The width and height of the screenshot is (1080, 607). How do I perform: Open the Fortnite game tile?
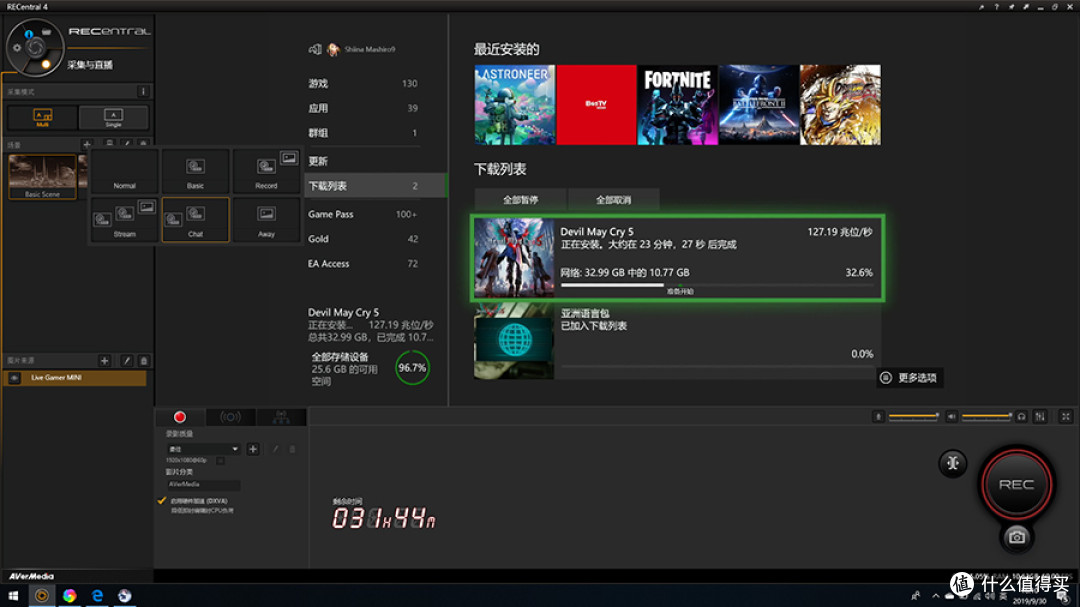pyautogui.click(x=678, y=105)
